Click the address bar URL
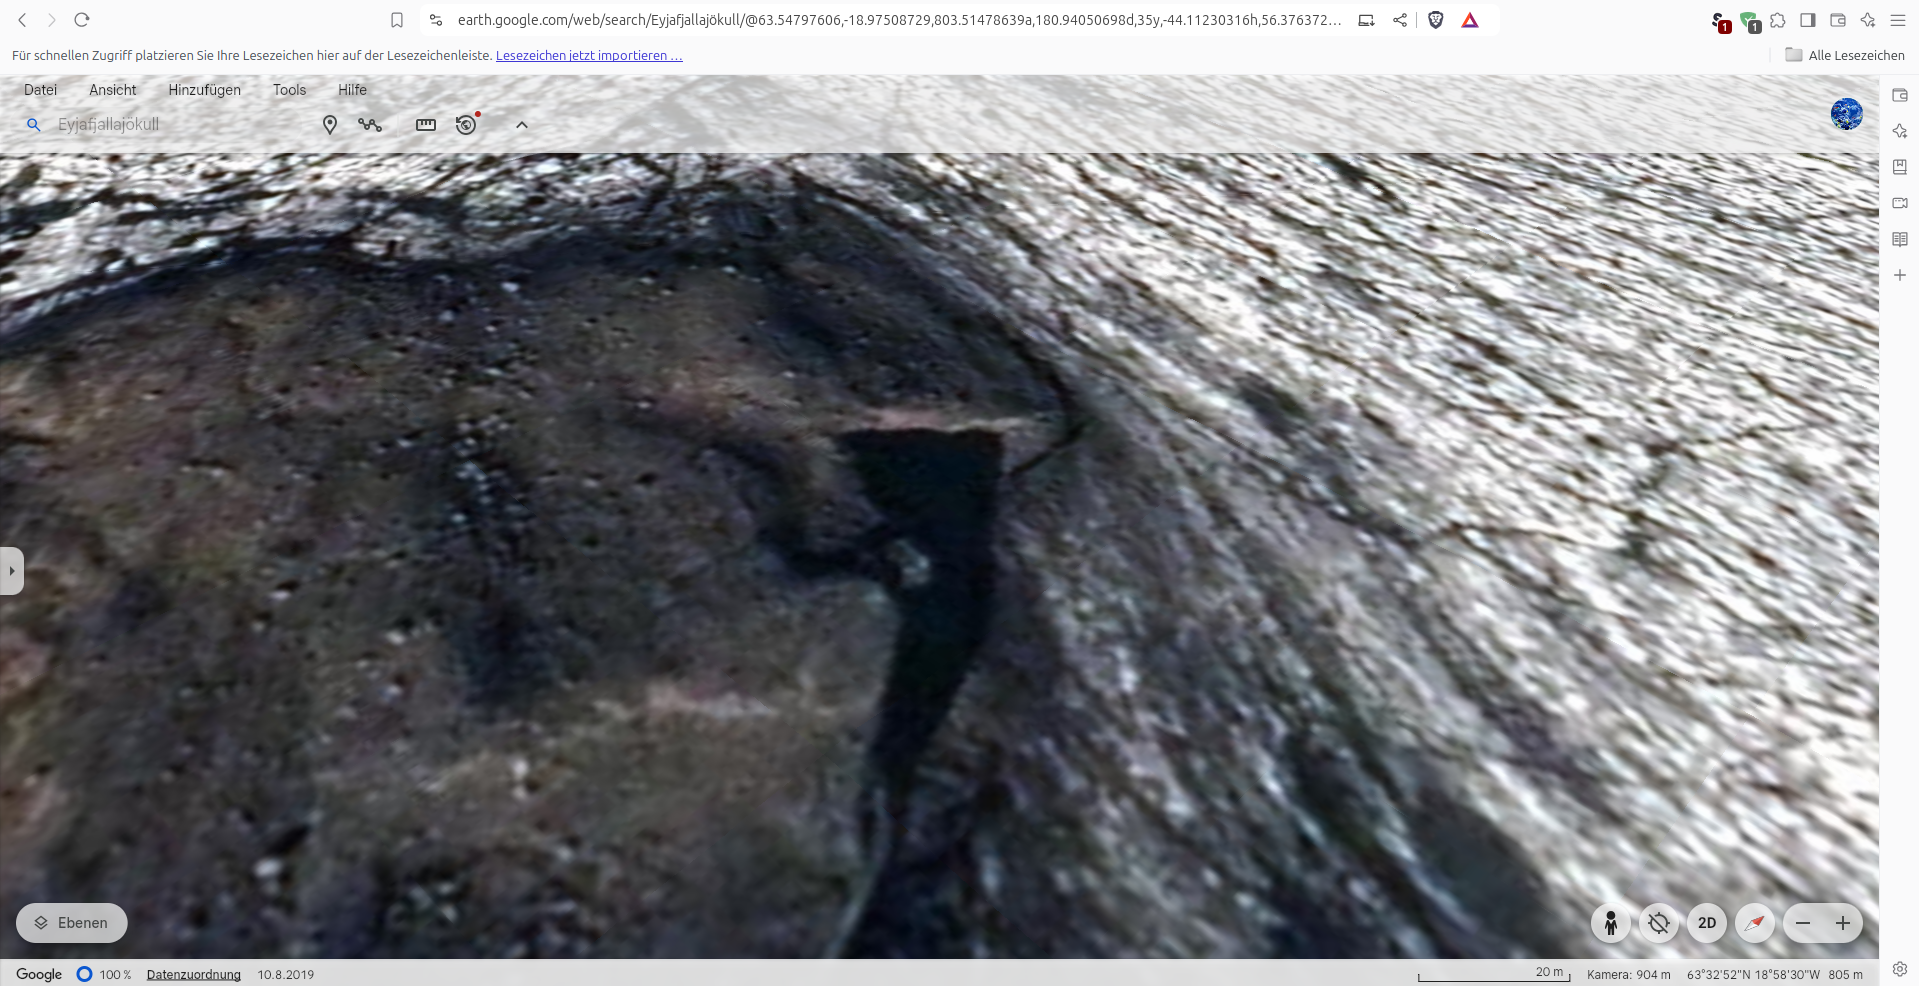Screen dimensions: 1919x986 tap(899, 20)
